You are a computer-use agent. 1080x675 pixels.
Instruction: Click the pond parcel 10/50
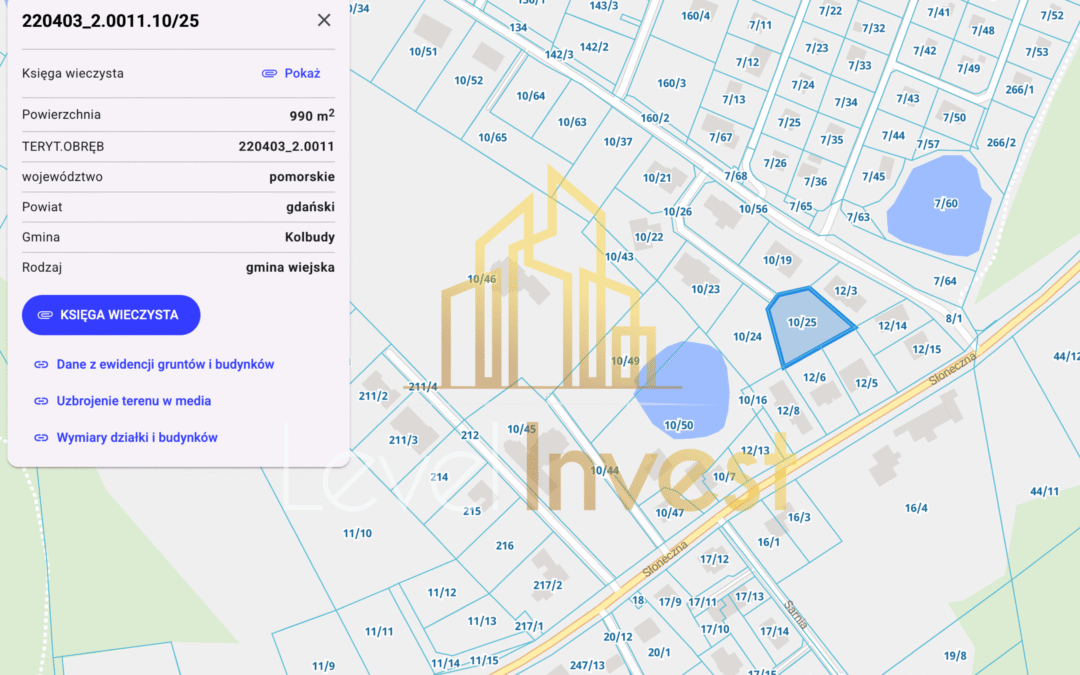pyautogui.click(x=678, y=426)
